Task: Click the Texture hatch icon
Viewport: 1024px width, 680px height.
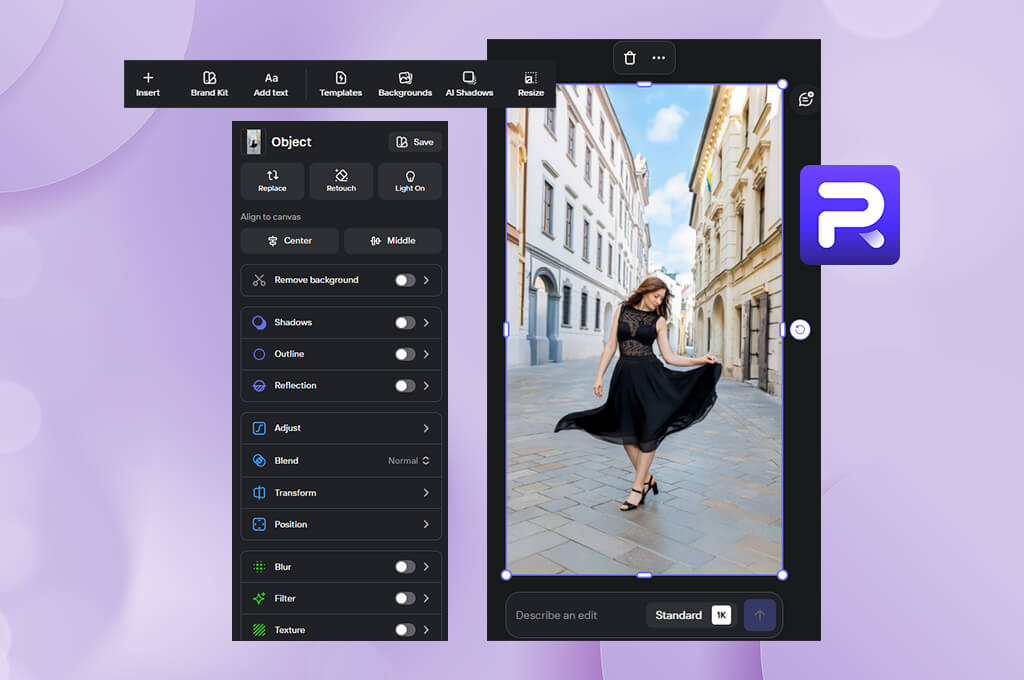Action: tap(259, 630)
